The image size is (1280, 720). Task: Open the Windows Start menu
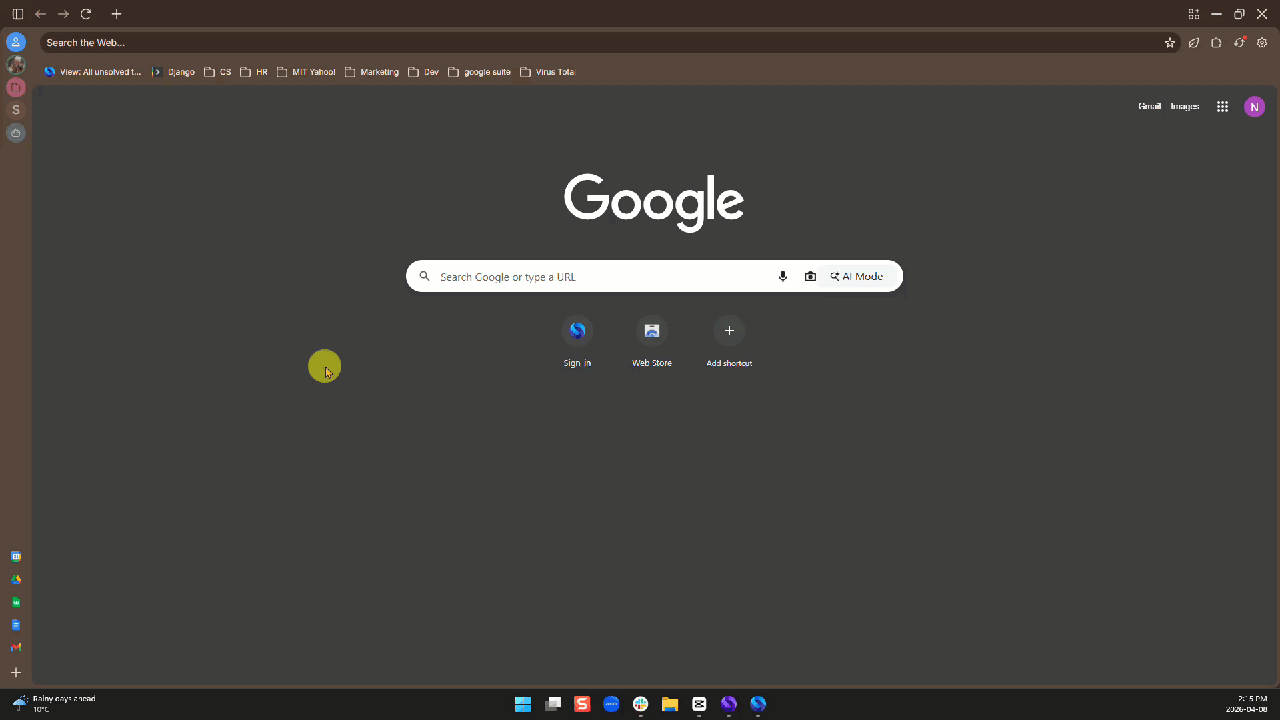pyautogui.click(x=523, y=704)
